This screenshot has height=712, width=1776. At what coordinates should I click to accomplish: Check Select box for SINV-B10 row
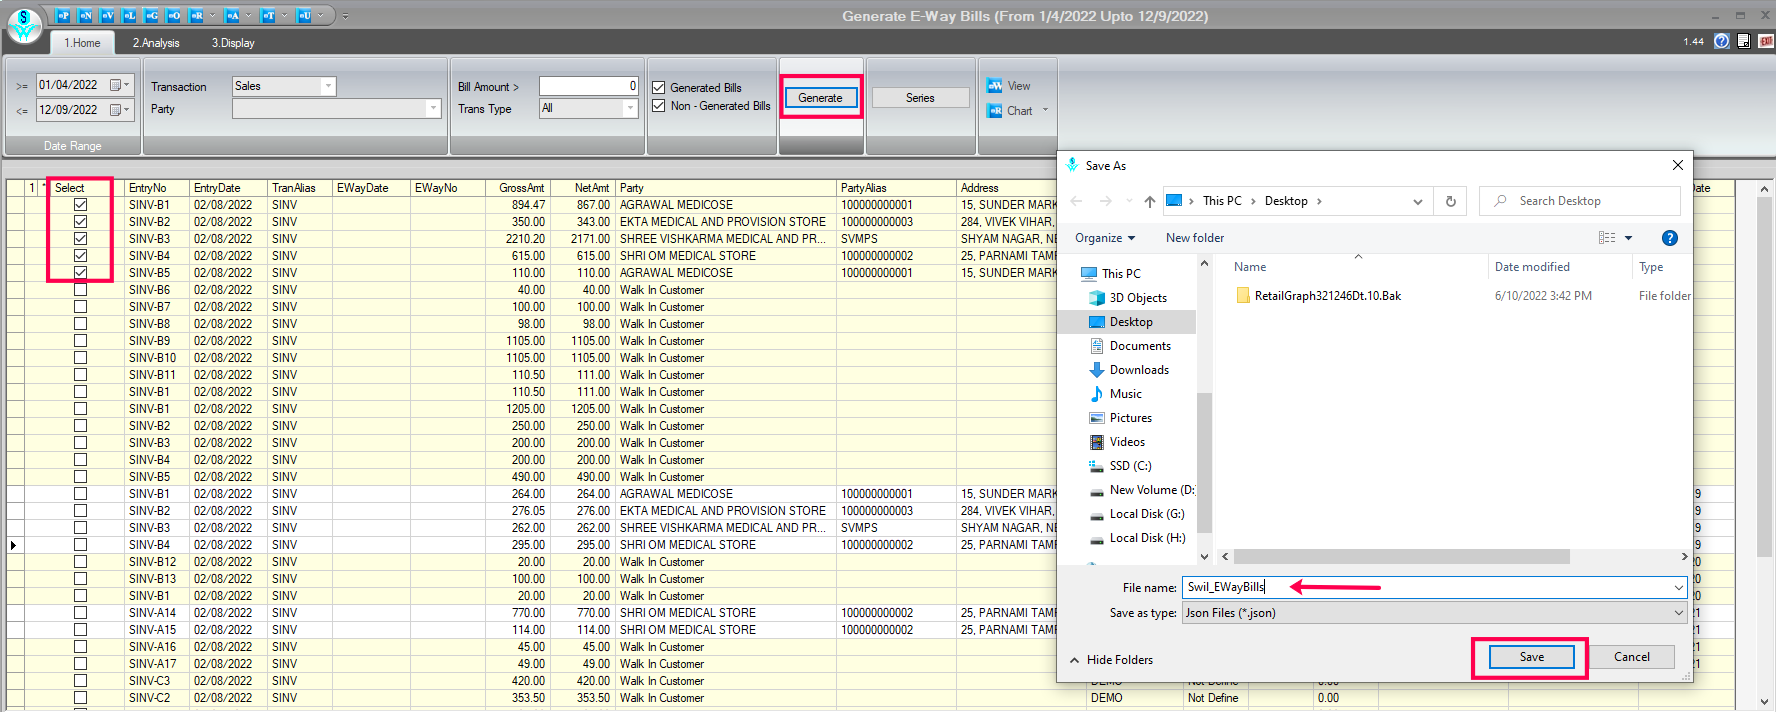(x=80, y=358)
